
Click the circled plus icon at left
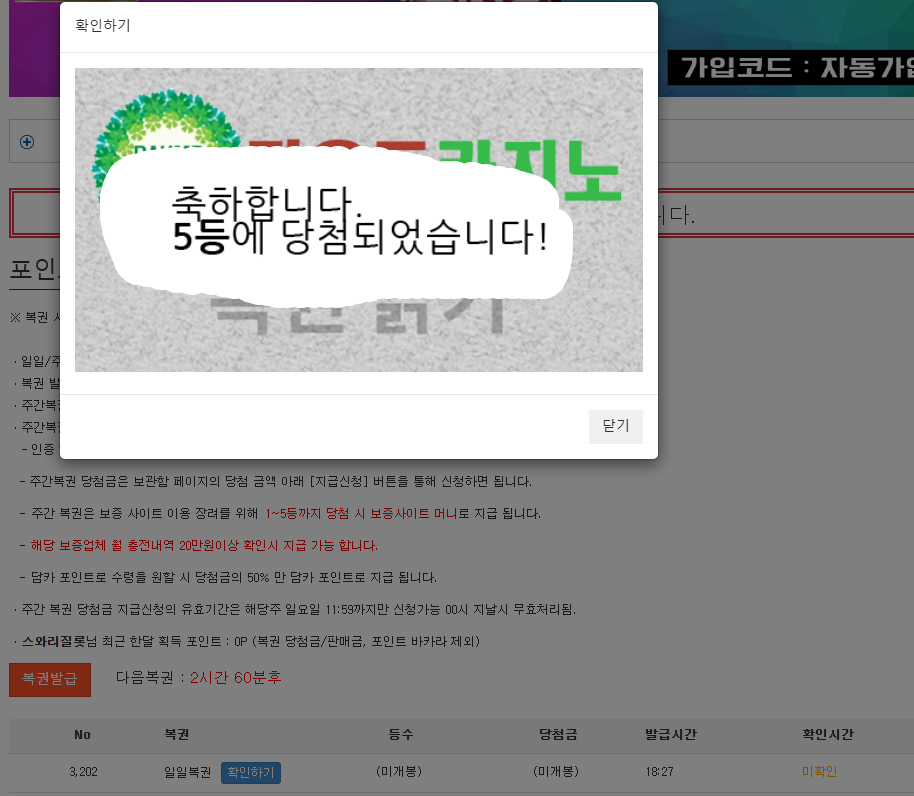pos(27,142)
